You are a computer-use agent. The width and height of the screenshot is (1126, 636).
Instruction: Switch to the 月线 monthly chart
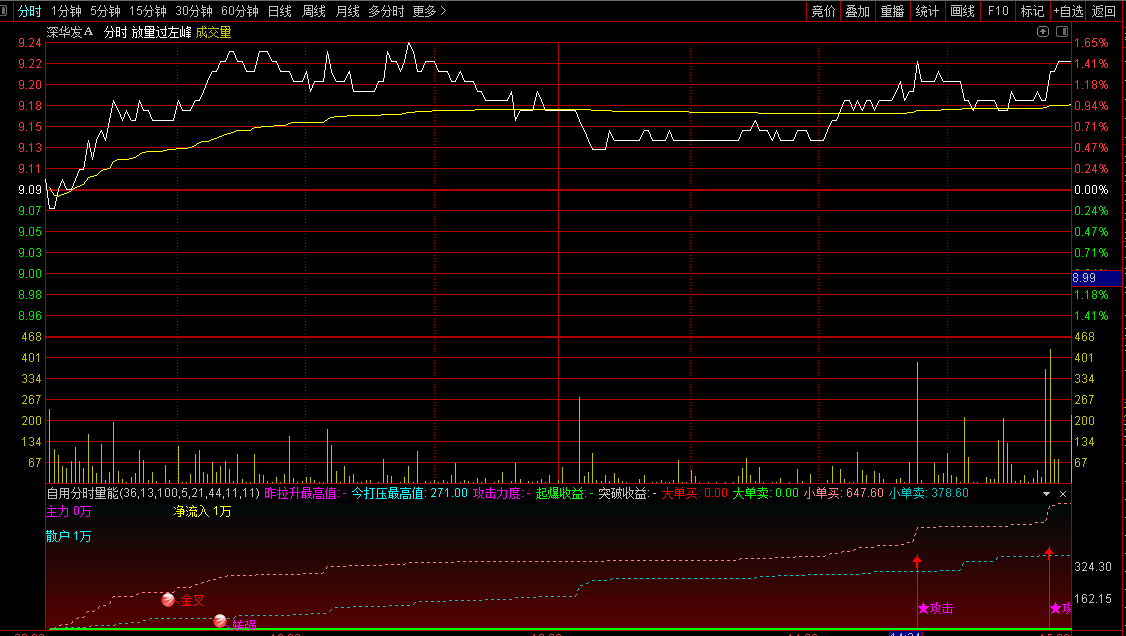348,11
